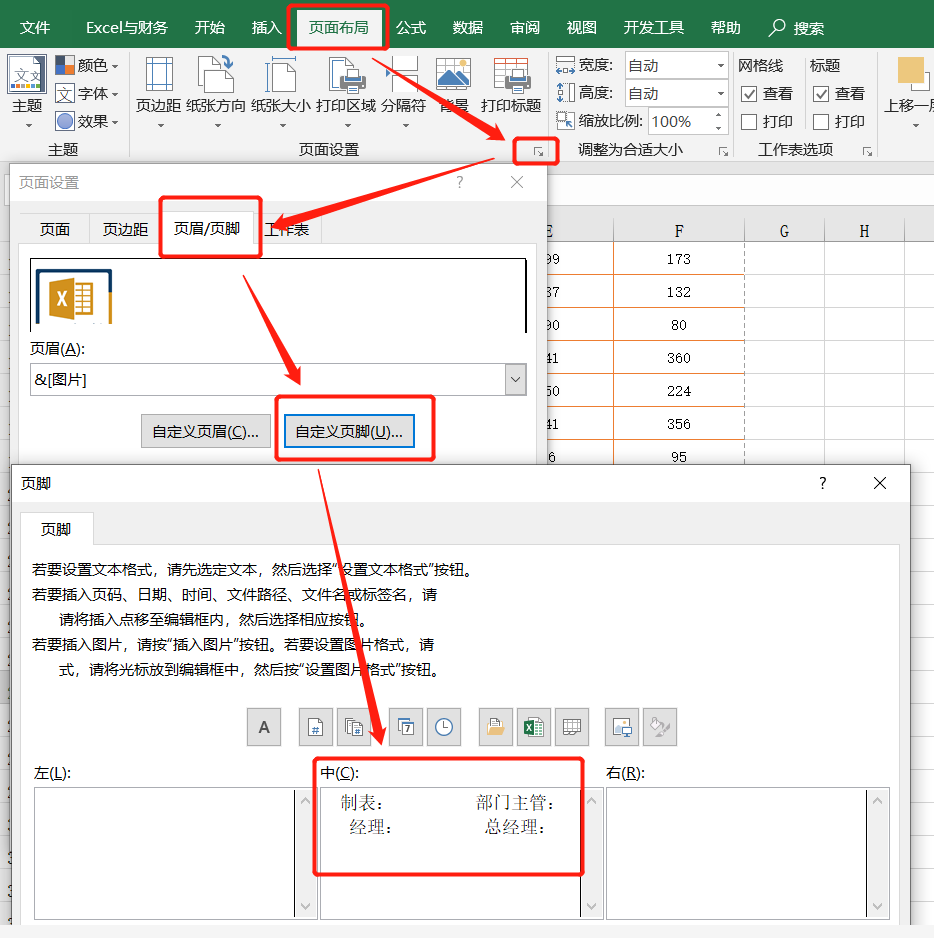
Task: Switch to Data (数据) tab
Action: point(468,28)
